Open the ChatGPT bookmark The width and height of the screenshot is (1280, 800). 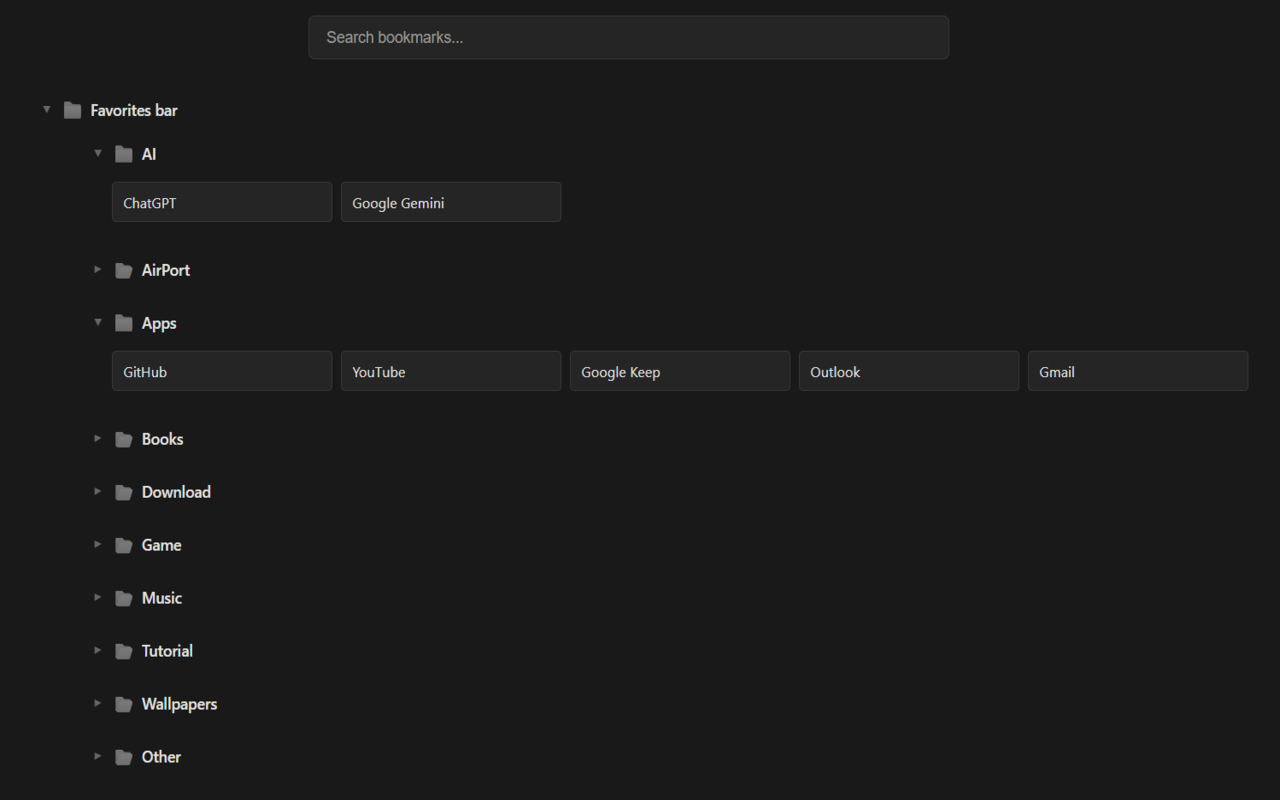coord(222,202)
